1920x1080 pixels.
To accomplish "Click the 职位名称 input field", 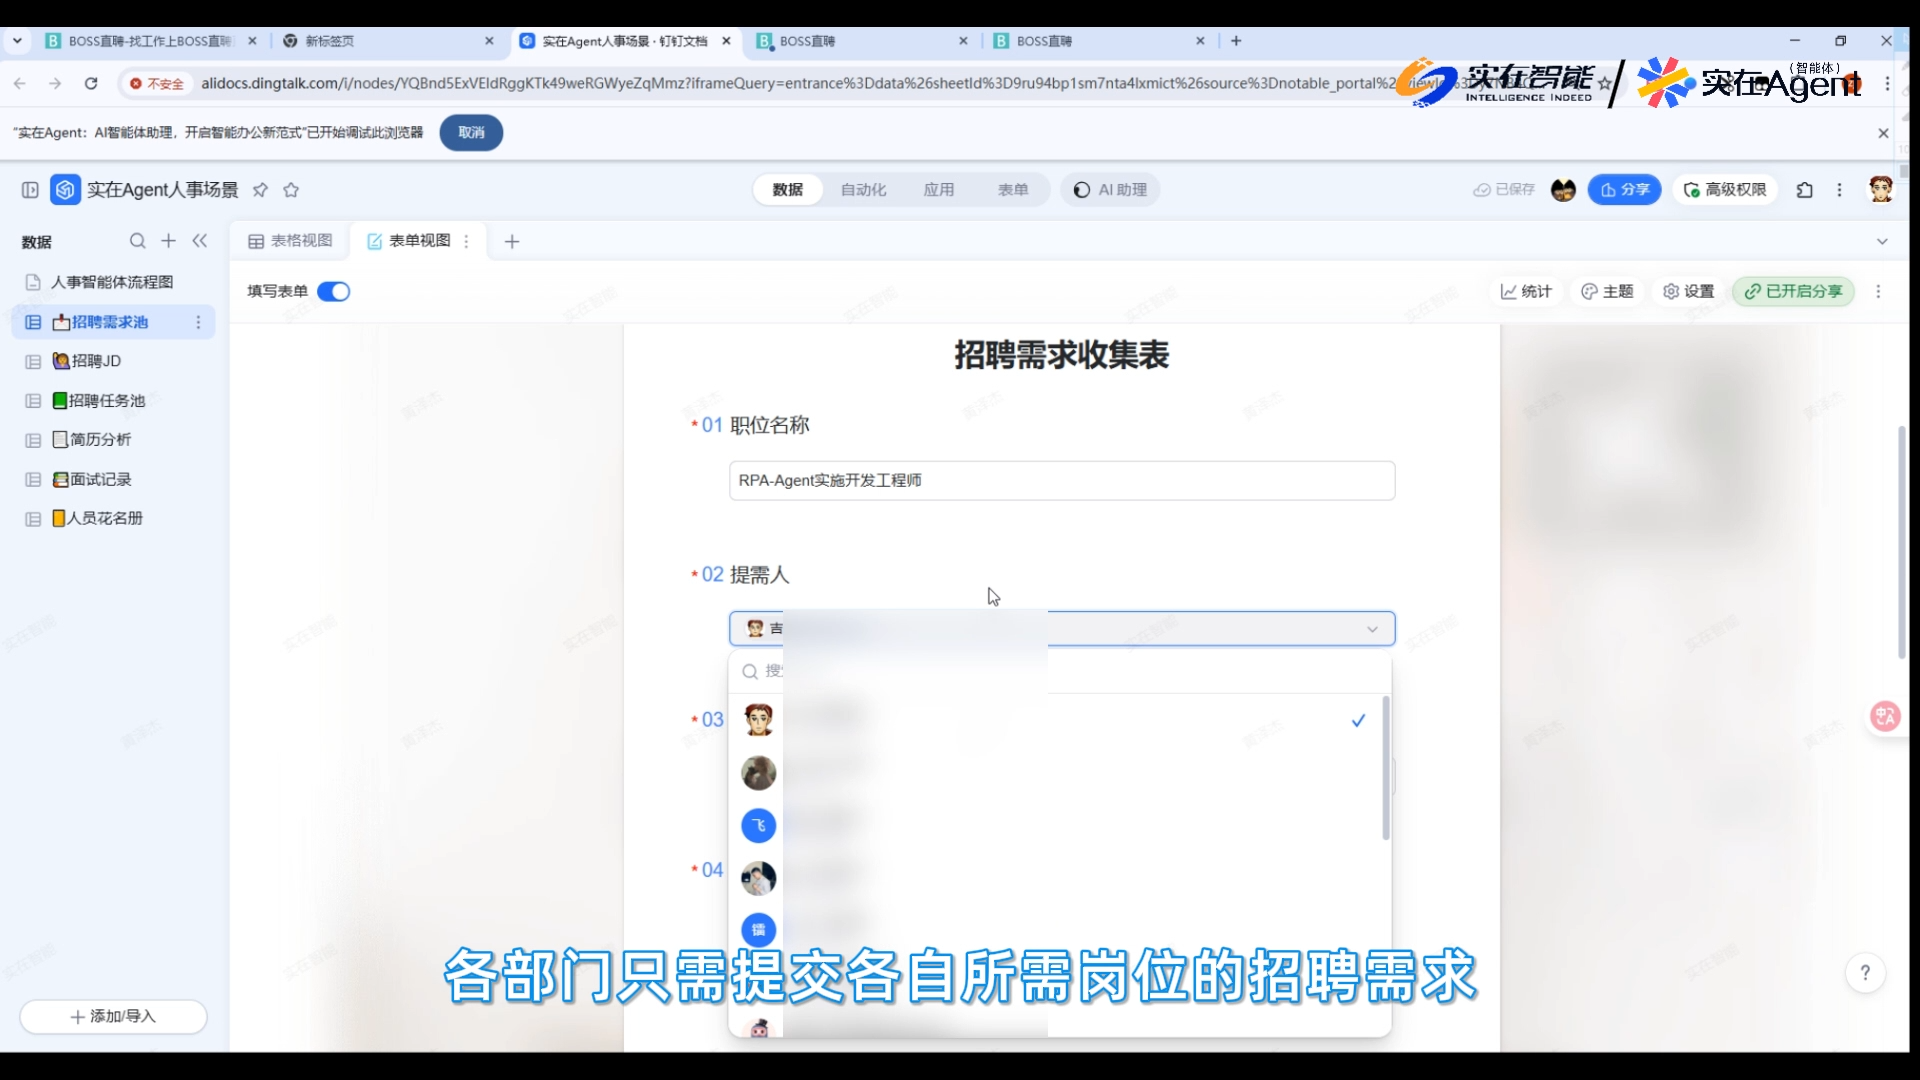I will (1061, 480).
